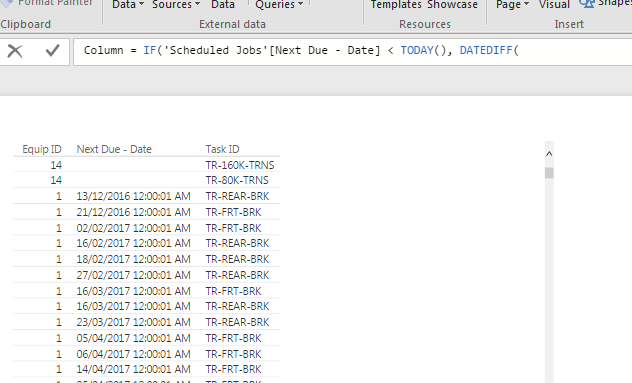Sort by the Equip ID column header
This screenshot has width=632, height=383.
click(42, 149)
